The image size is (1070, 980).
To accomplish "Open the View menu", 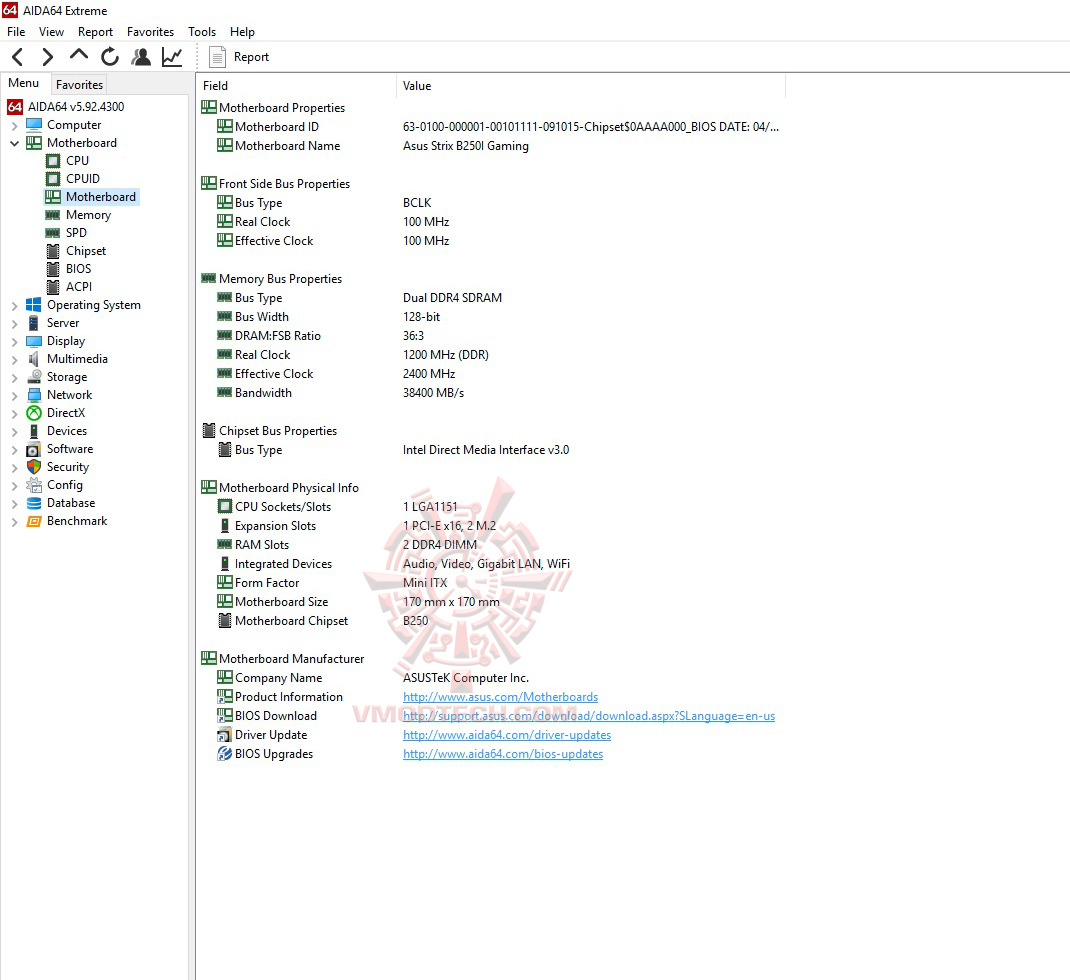I will [x=51, y=31].
